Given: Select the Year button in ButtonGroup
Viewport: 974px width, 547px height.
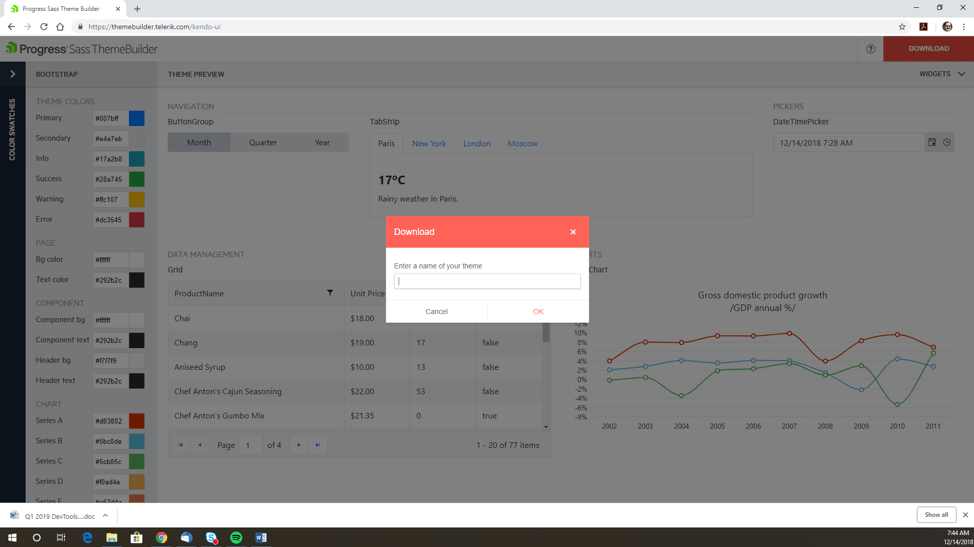Looking at the screenshot, I should (322, 142).
